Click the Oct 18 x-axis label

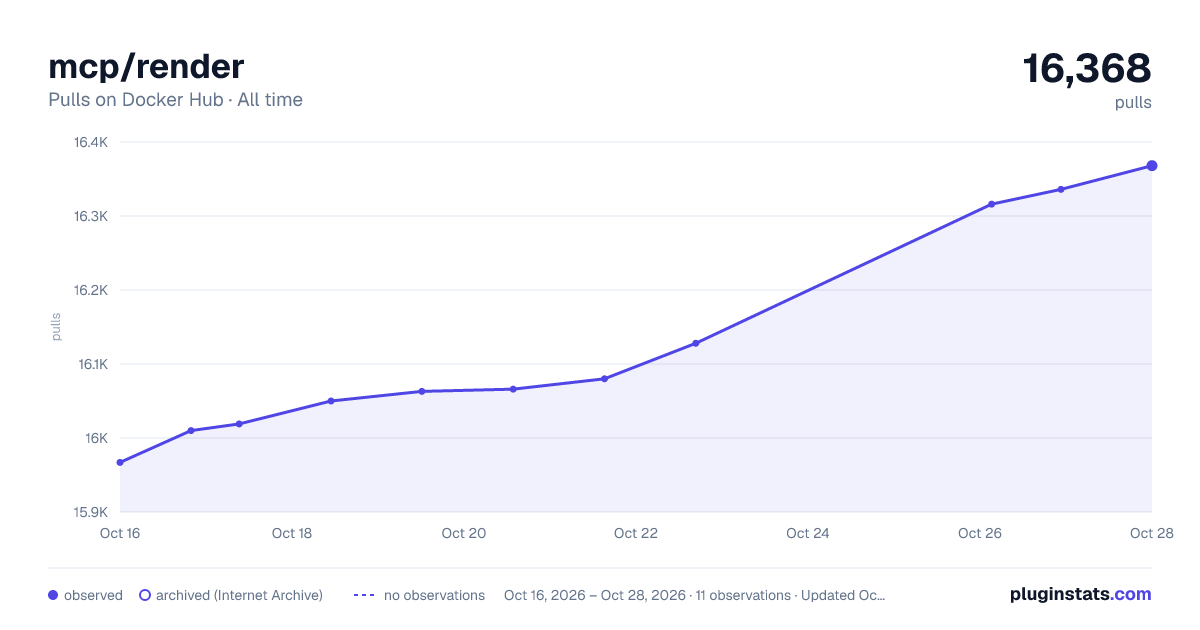[292, 533]
